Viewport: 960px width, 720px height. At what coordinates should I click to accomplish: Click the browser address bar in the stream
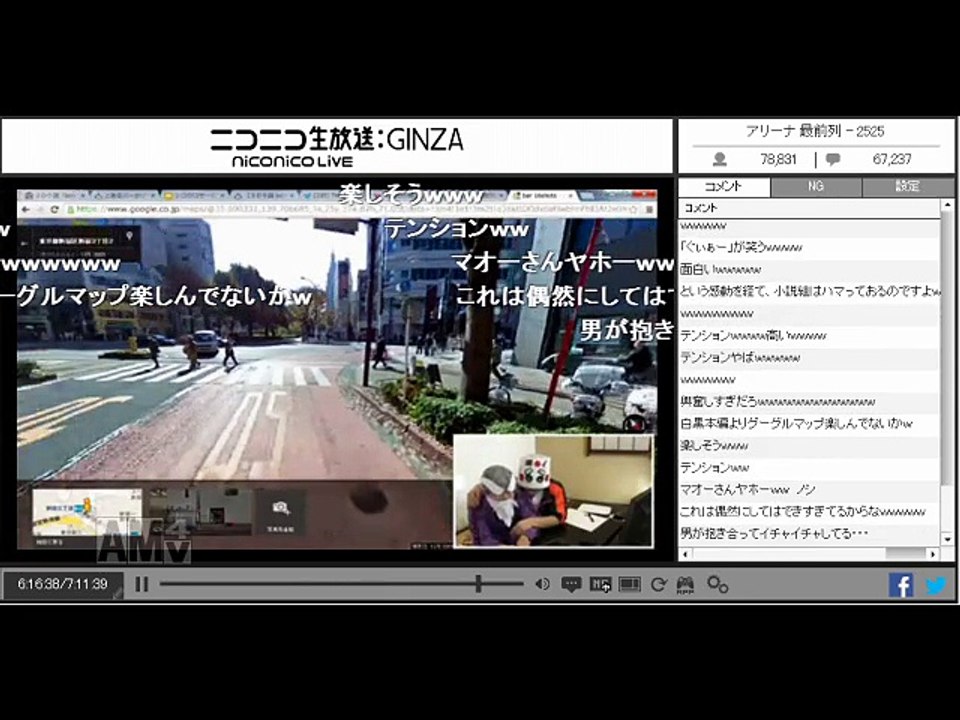pos(351,210)
